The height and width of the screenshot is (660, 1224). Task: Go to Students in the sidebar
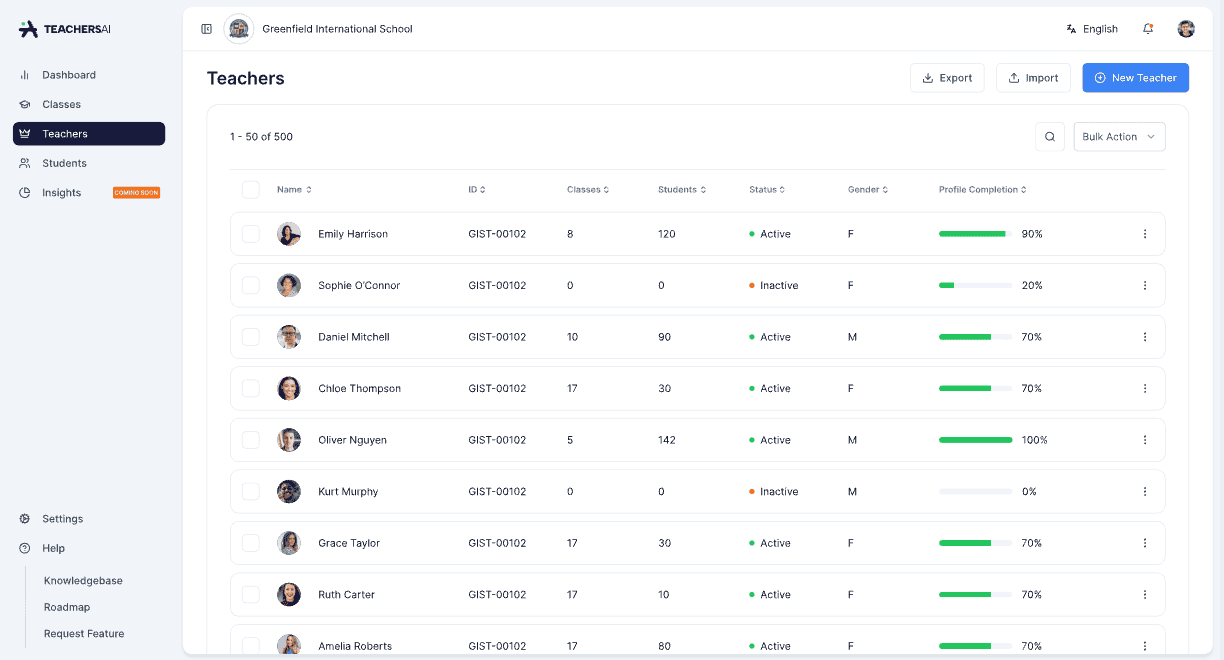(x=64, y=163)
